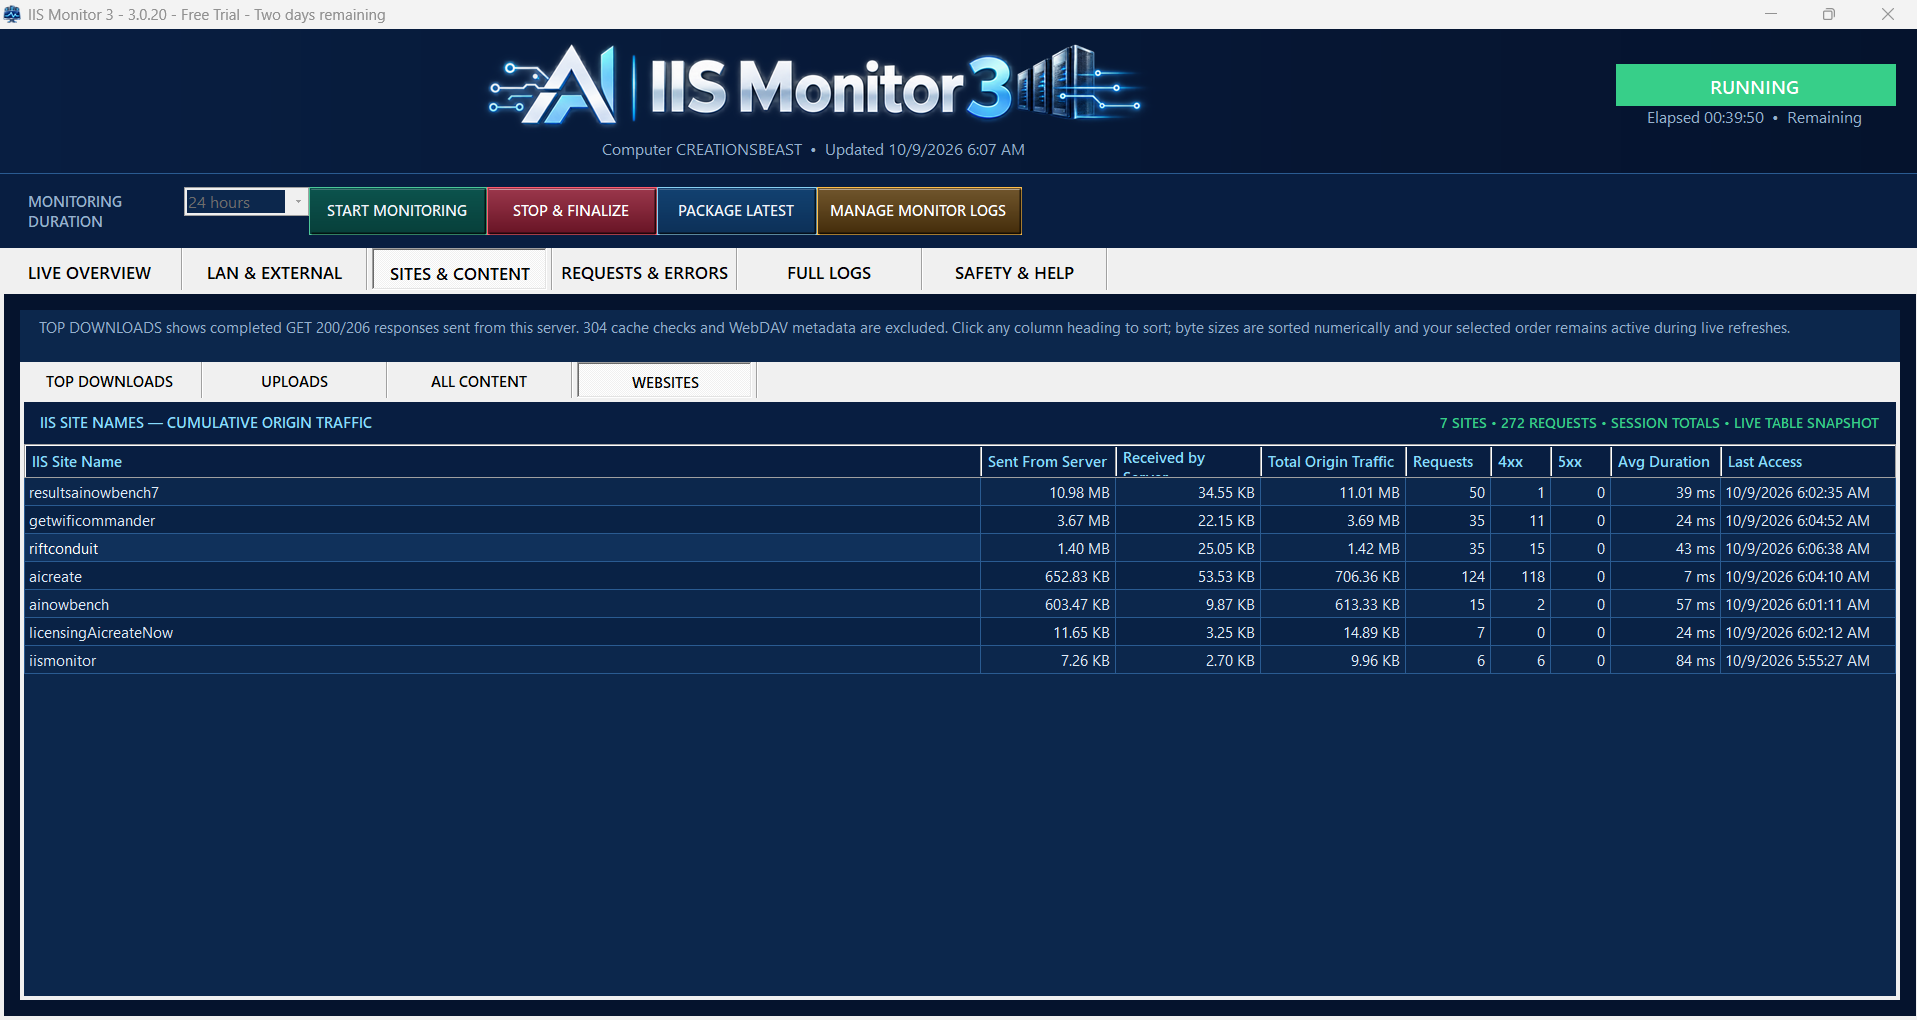Select the riftconduit site row

click(x=960, y=549)
